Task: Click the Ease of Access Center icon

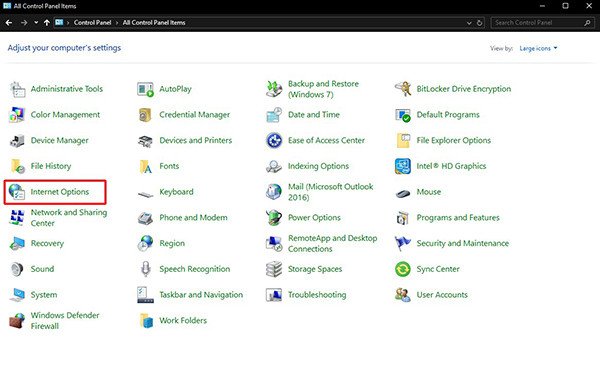Action: coord(274,141)
